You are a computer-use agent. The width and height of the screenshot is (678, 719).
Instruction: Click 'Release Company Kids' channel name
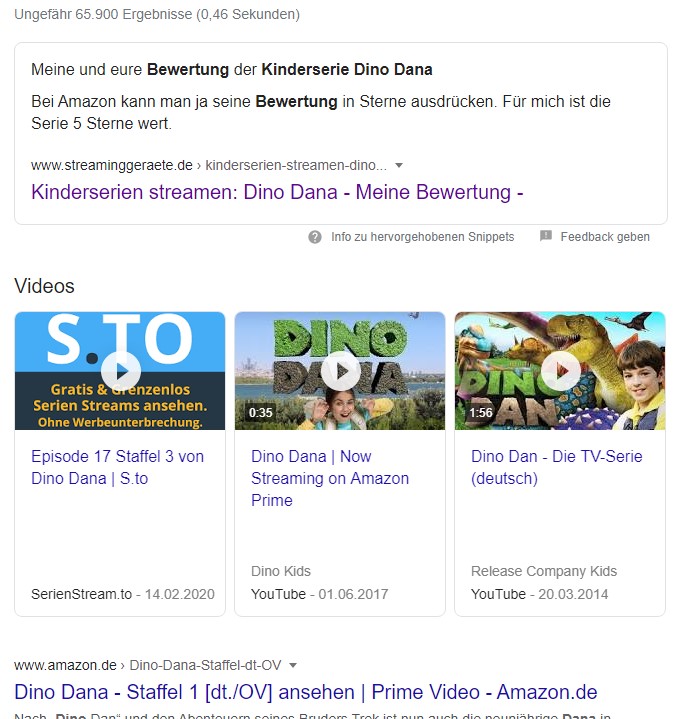point(544,571)
